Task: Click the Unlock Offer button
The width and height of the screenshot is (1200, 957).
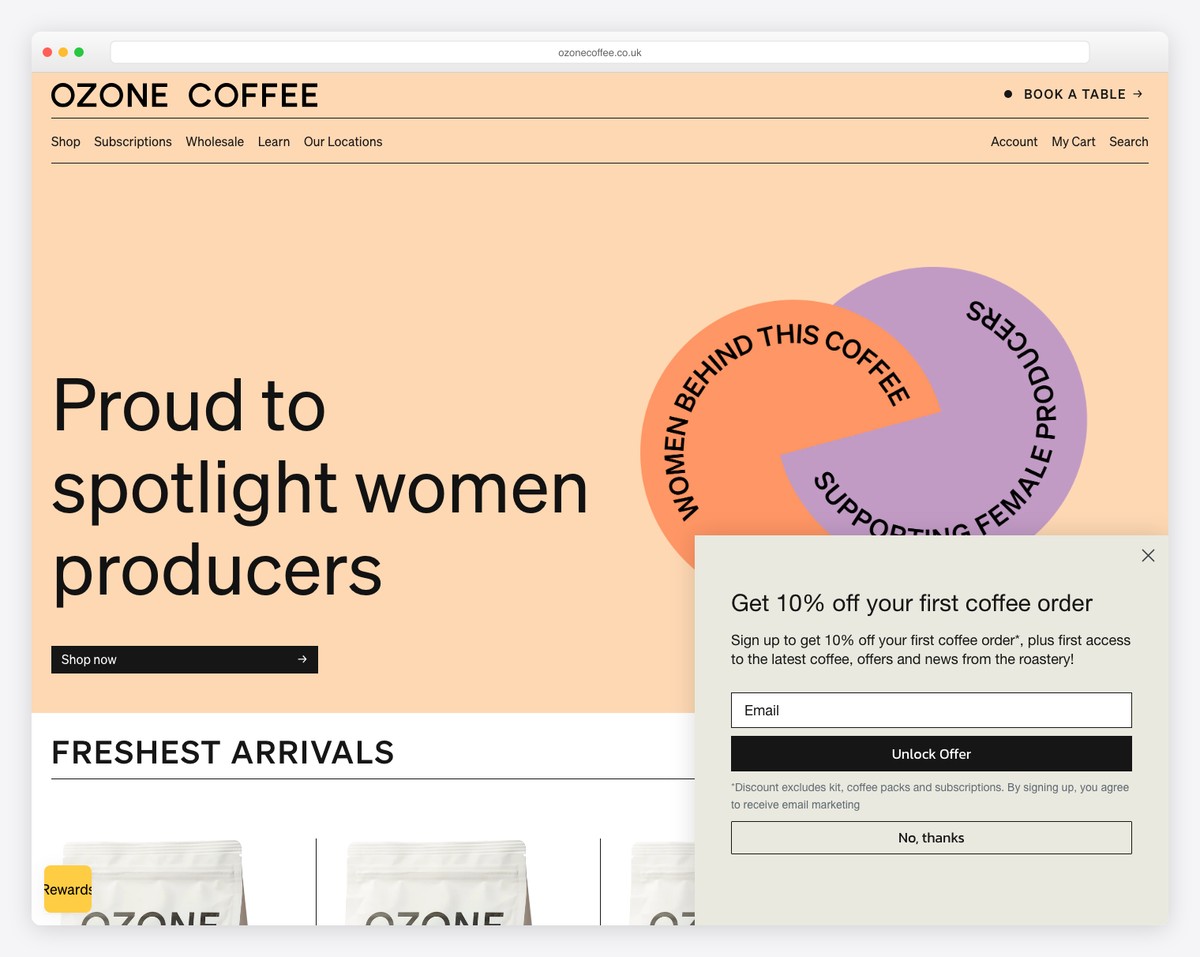Action: (931, 753)
